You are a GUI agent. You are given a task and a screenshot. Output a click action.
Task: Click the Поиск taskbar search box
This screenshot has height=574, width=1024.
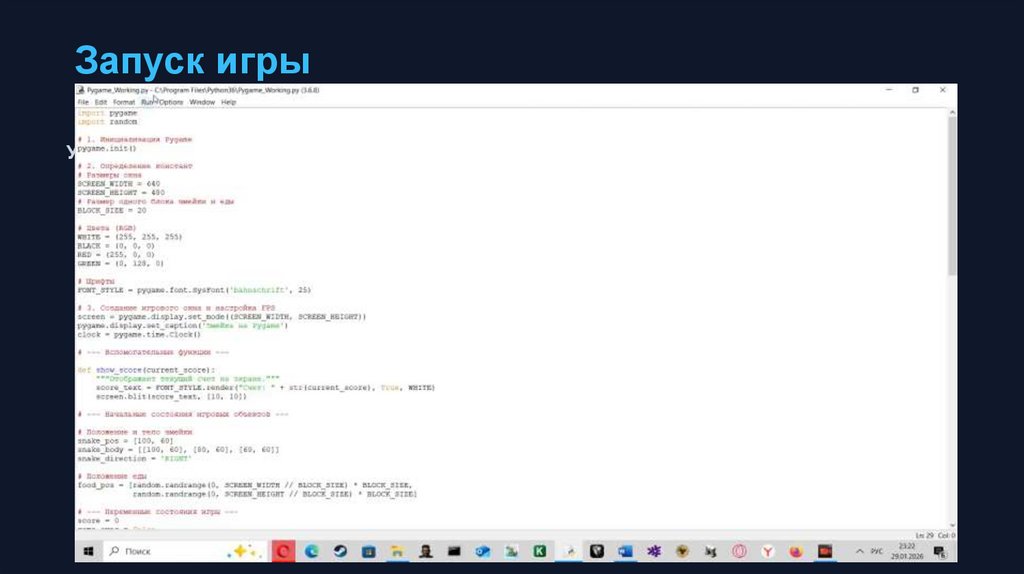pyautogui.click(x=184, y=551)
